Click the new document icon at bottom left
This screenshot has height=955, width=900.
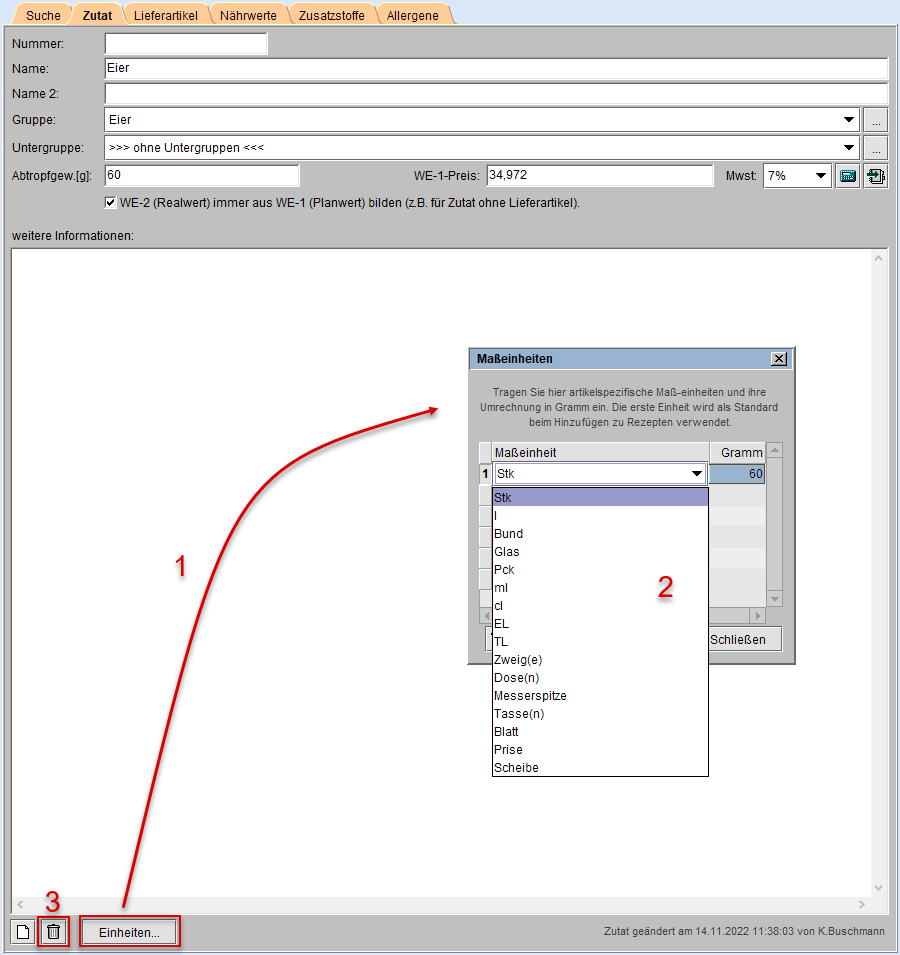click(23, 932)
